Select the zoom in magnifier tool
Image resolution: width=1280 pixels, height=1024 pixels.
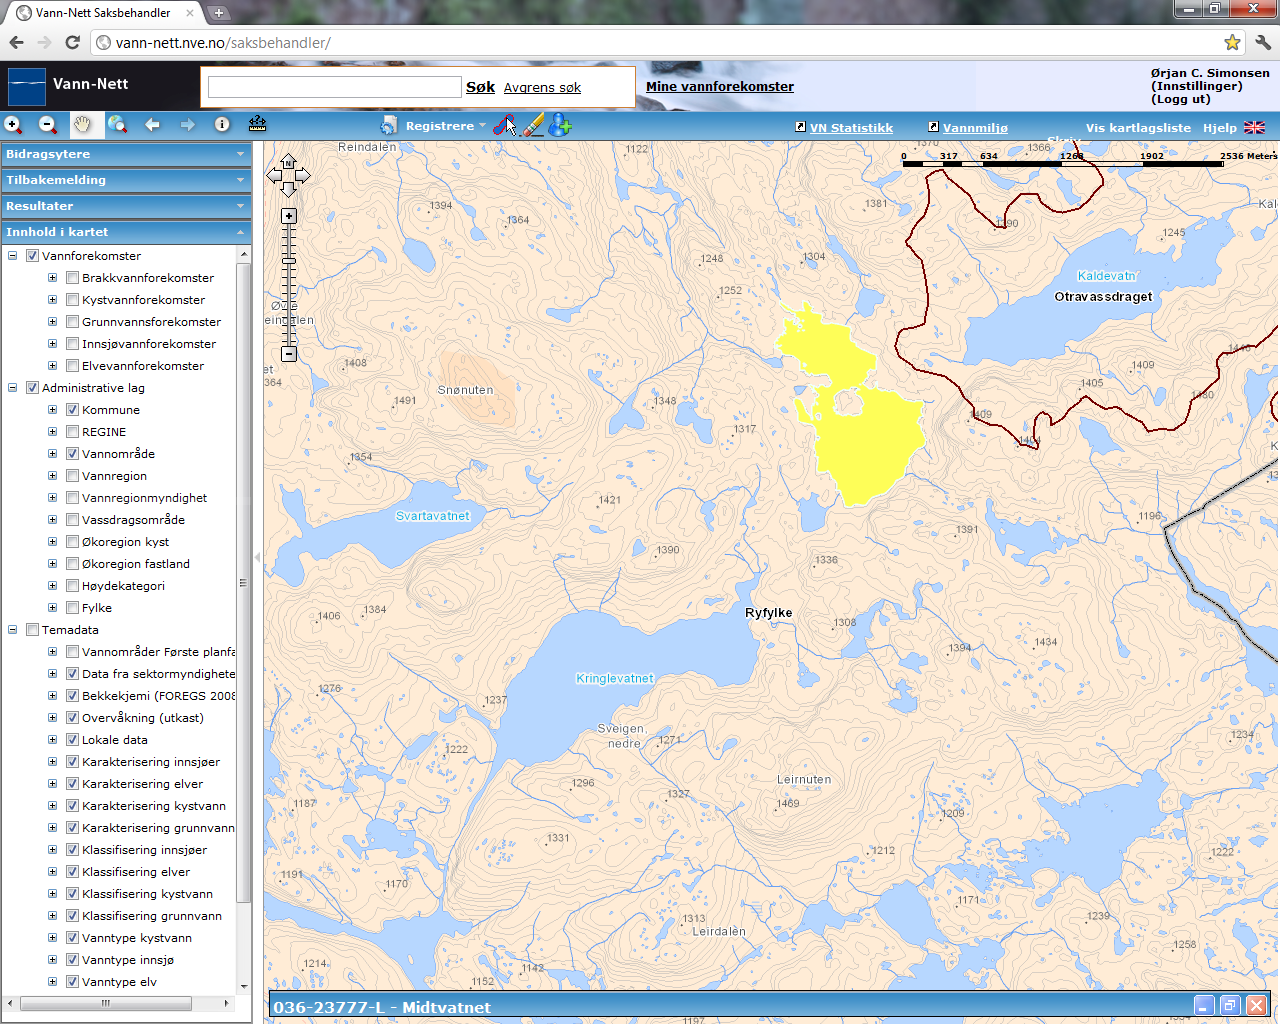[x=13, y=125]
